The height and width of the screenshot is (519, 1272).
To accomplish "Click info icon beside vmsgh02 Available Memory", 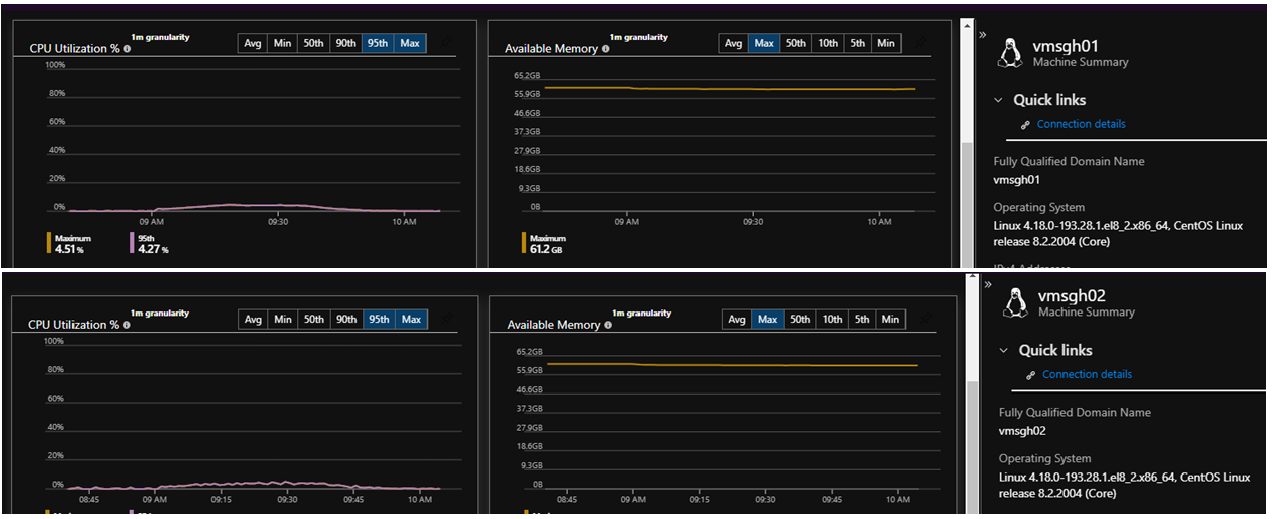I will 607,325.
